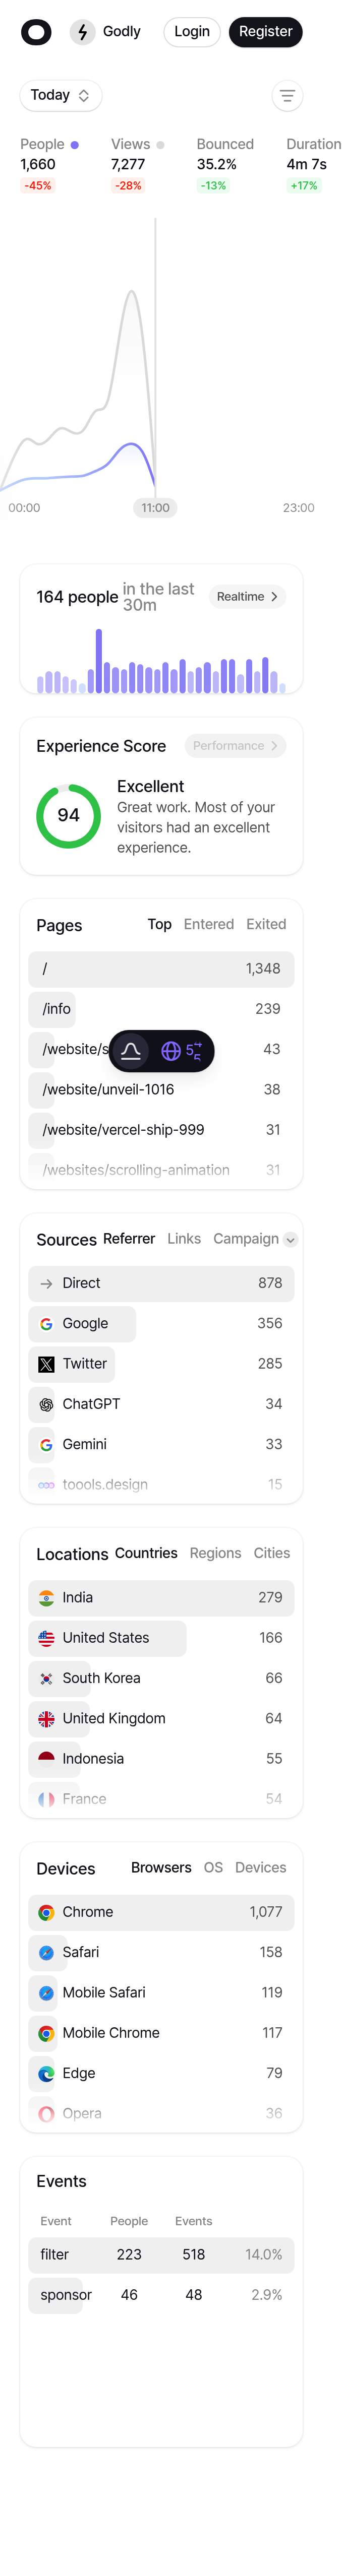
Task: Open the Today date range dropdown
Action: coord(60,95)
